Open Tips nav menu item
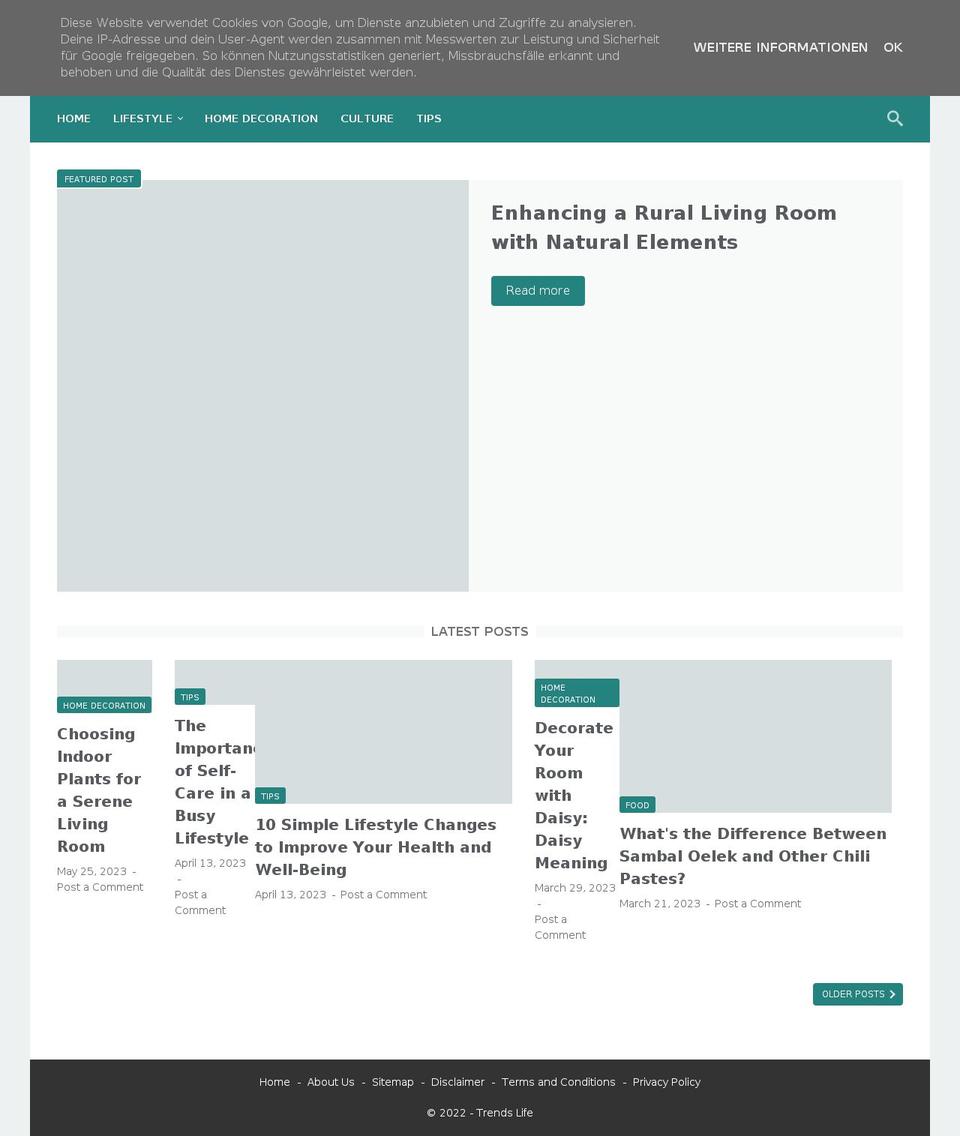Viewport: 960px width, 1136px height. [429, 118]
